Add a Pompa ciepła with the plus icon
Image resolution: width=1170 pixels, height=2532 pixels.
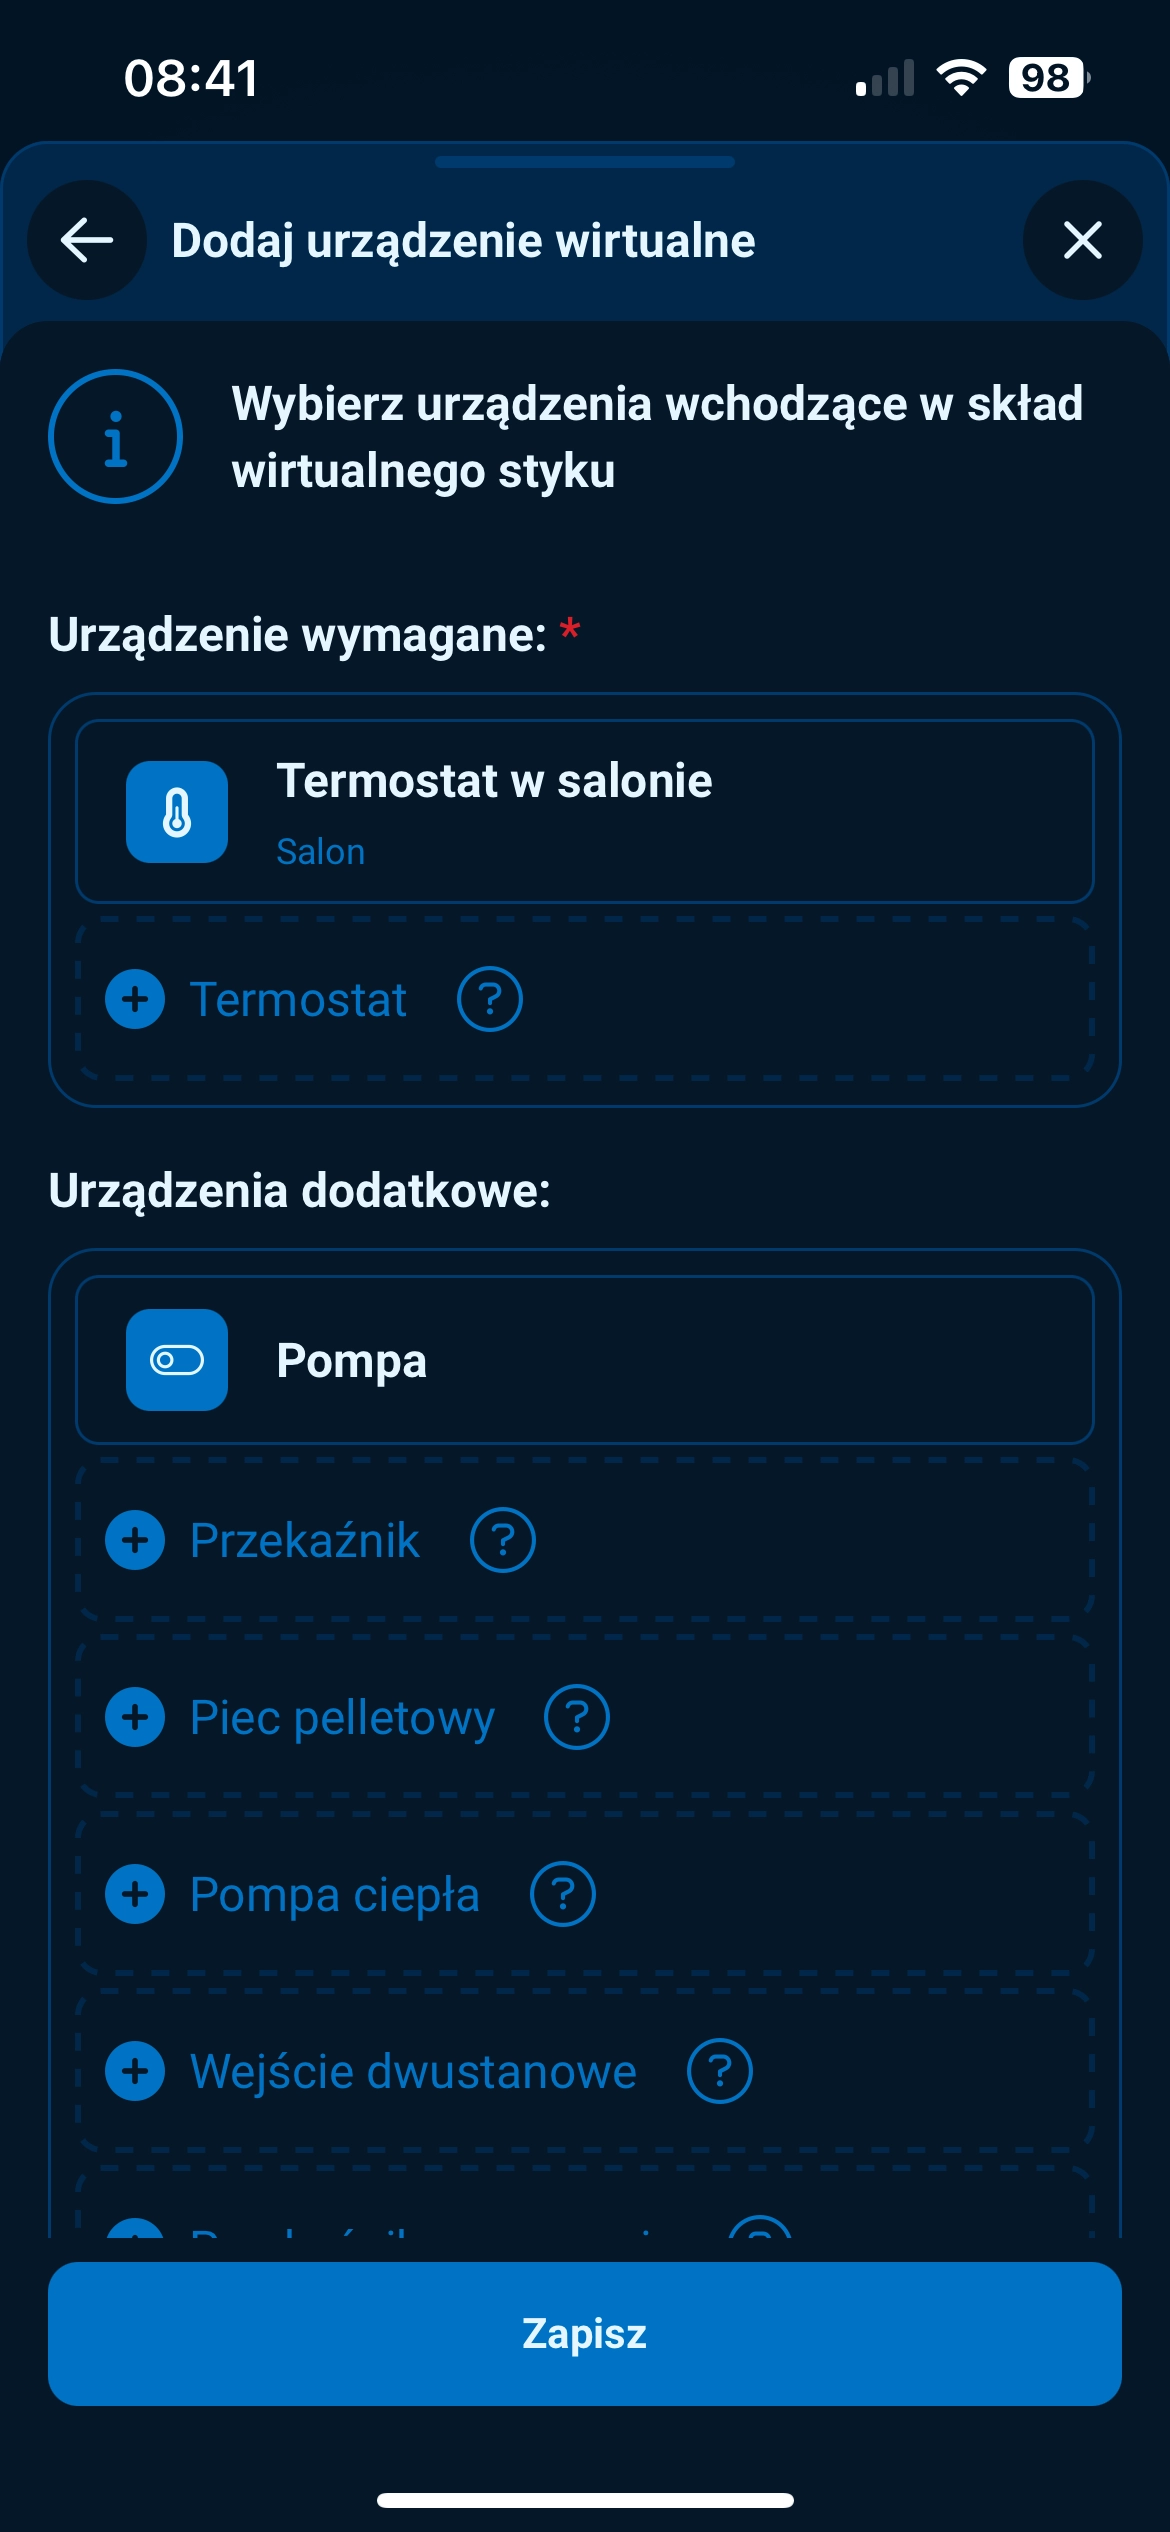pos(135,1894)
